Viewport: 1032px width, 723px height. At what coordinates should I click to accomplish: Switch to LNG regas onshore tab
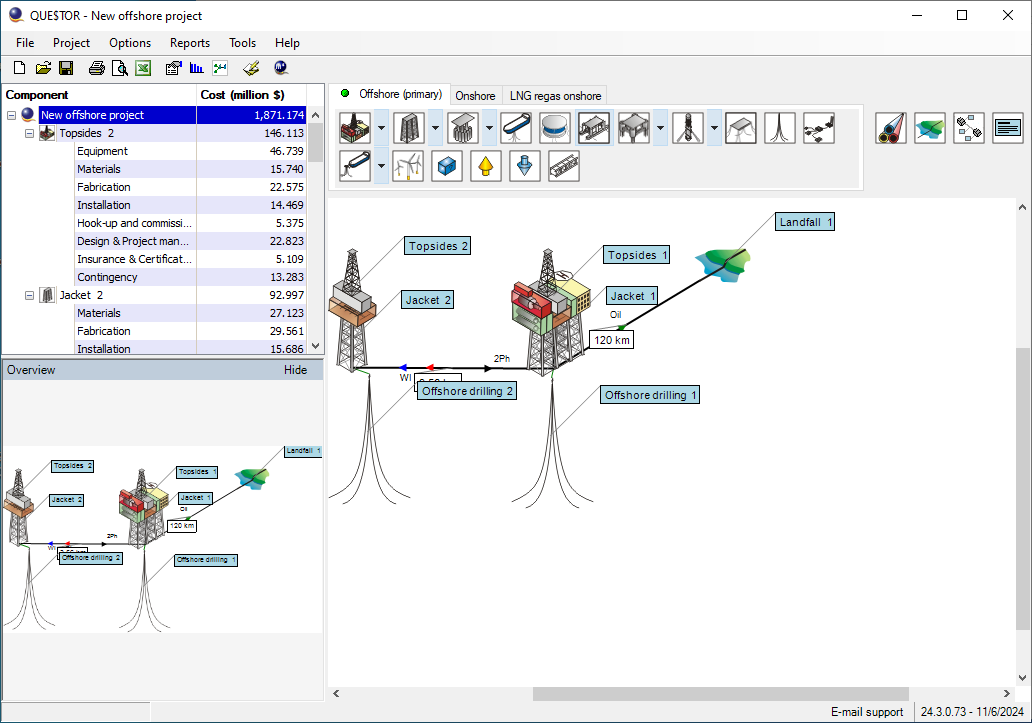point(555,95)
